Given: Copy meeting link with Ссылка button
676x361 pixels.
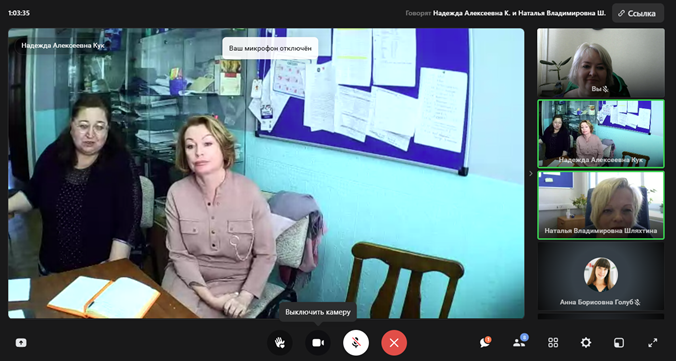Looking at the screenshot, I should (x=638, y=13).
